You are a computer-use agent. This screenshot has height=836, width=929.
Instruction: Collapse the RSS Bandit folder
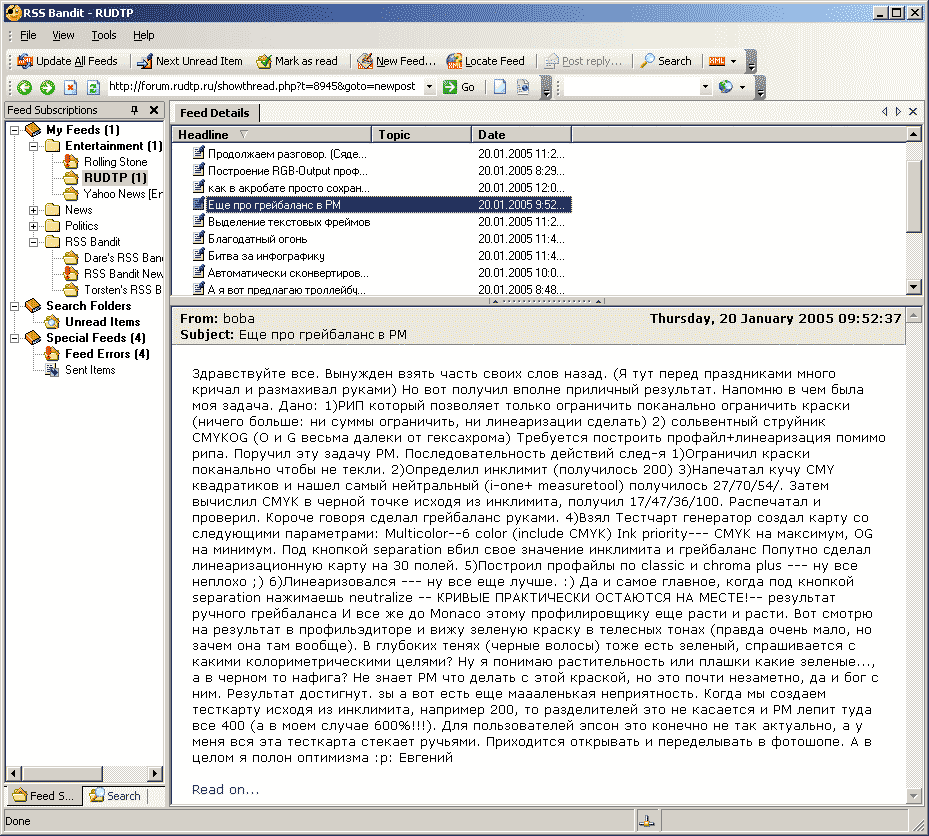(x=34, y=242)
